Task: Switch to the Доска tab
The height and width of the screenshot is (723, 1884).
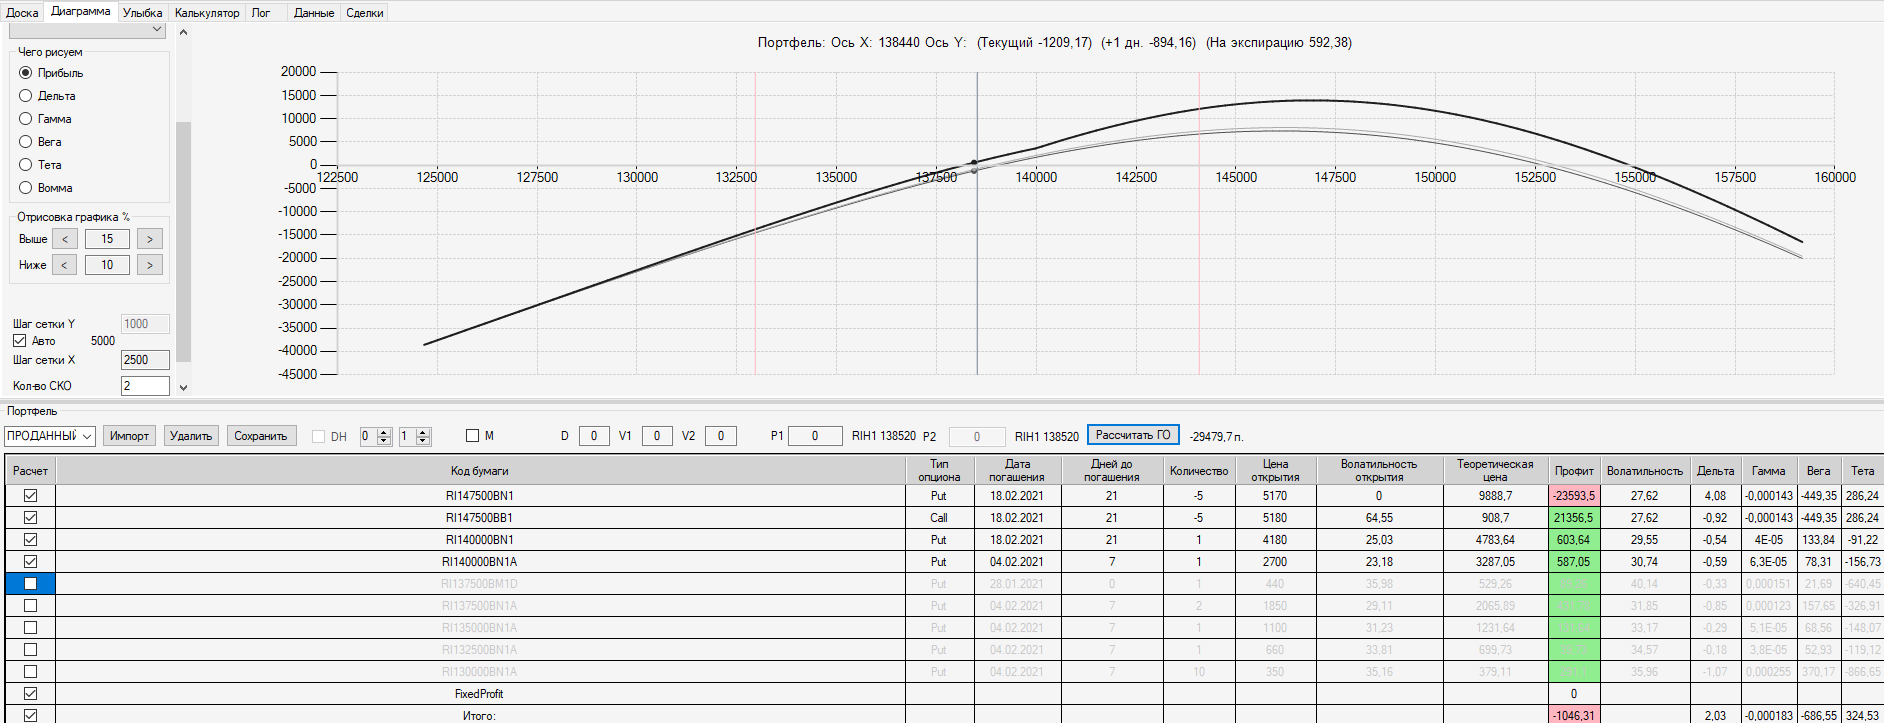Action: 22,13
